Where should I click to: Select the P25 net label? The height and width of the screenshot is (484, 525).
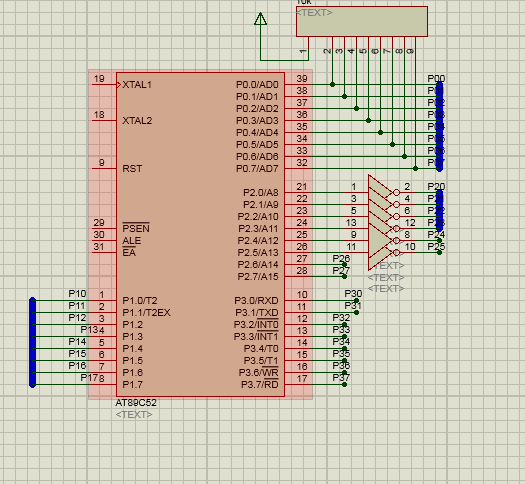tap(436, 246)
